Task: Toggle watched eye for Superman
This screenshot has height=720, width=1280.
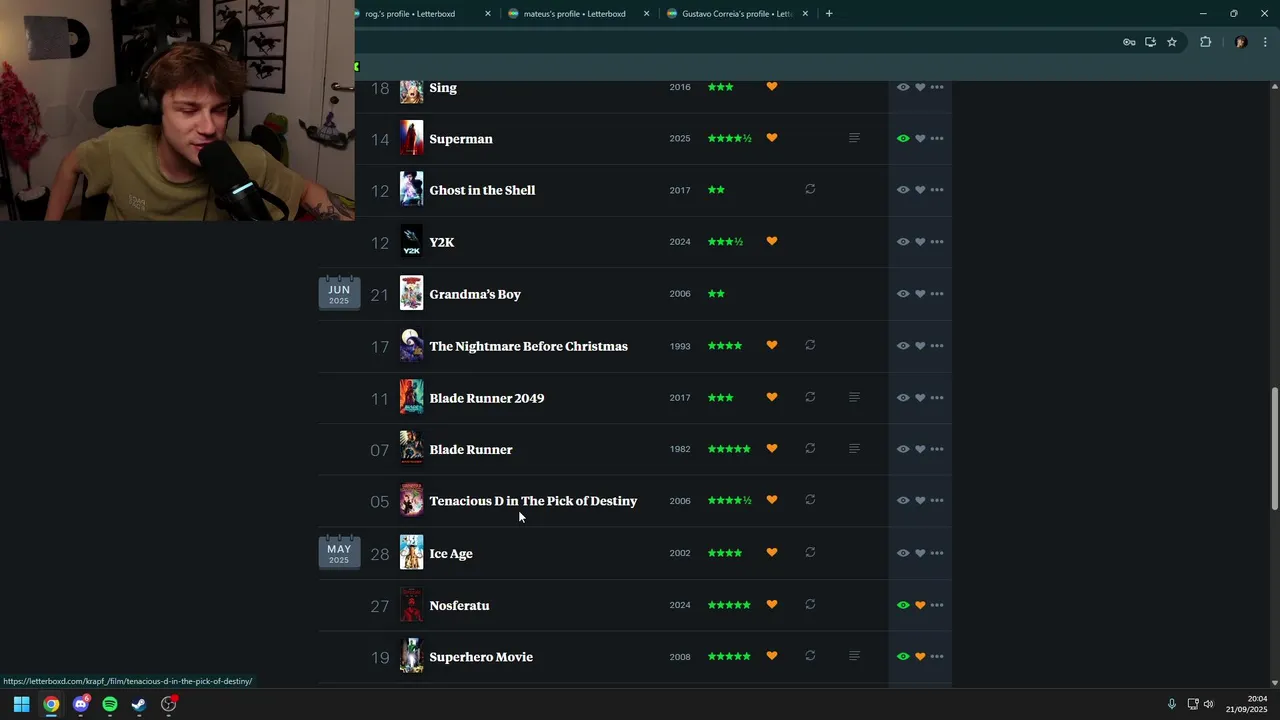Action: coord(903,139)
